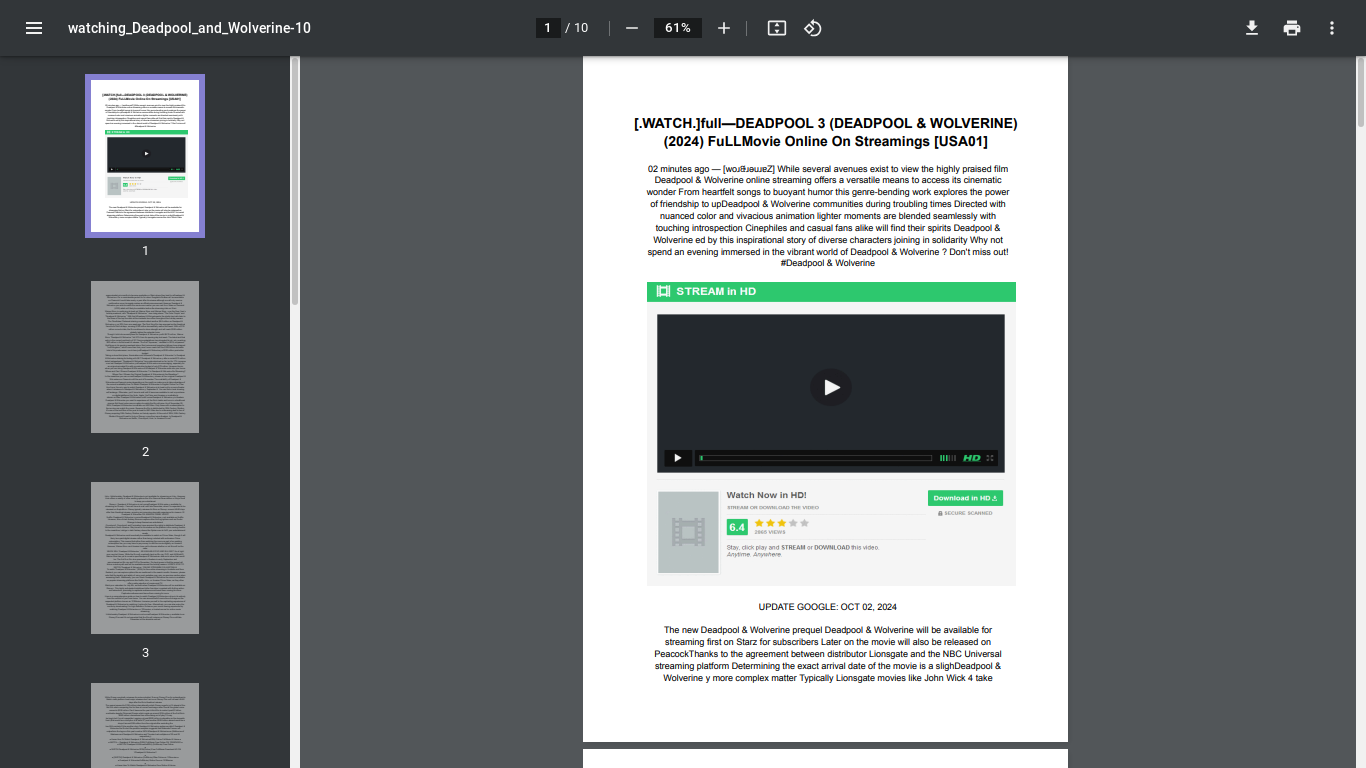This screenshot has width=1366, height=768.
Task: Select page 1 thumbnail
Action: pos(145,156)
